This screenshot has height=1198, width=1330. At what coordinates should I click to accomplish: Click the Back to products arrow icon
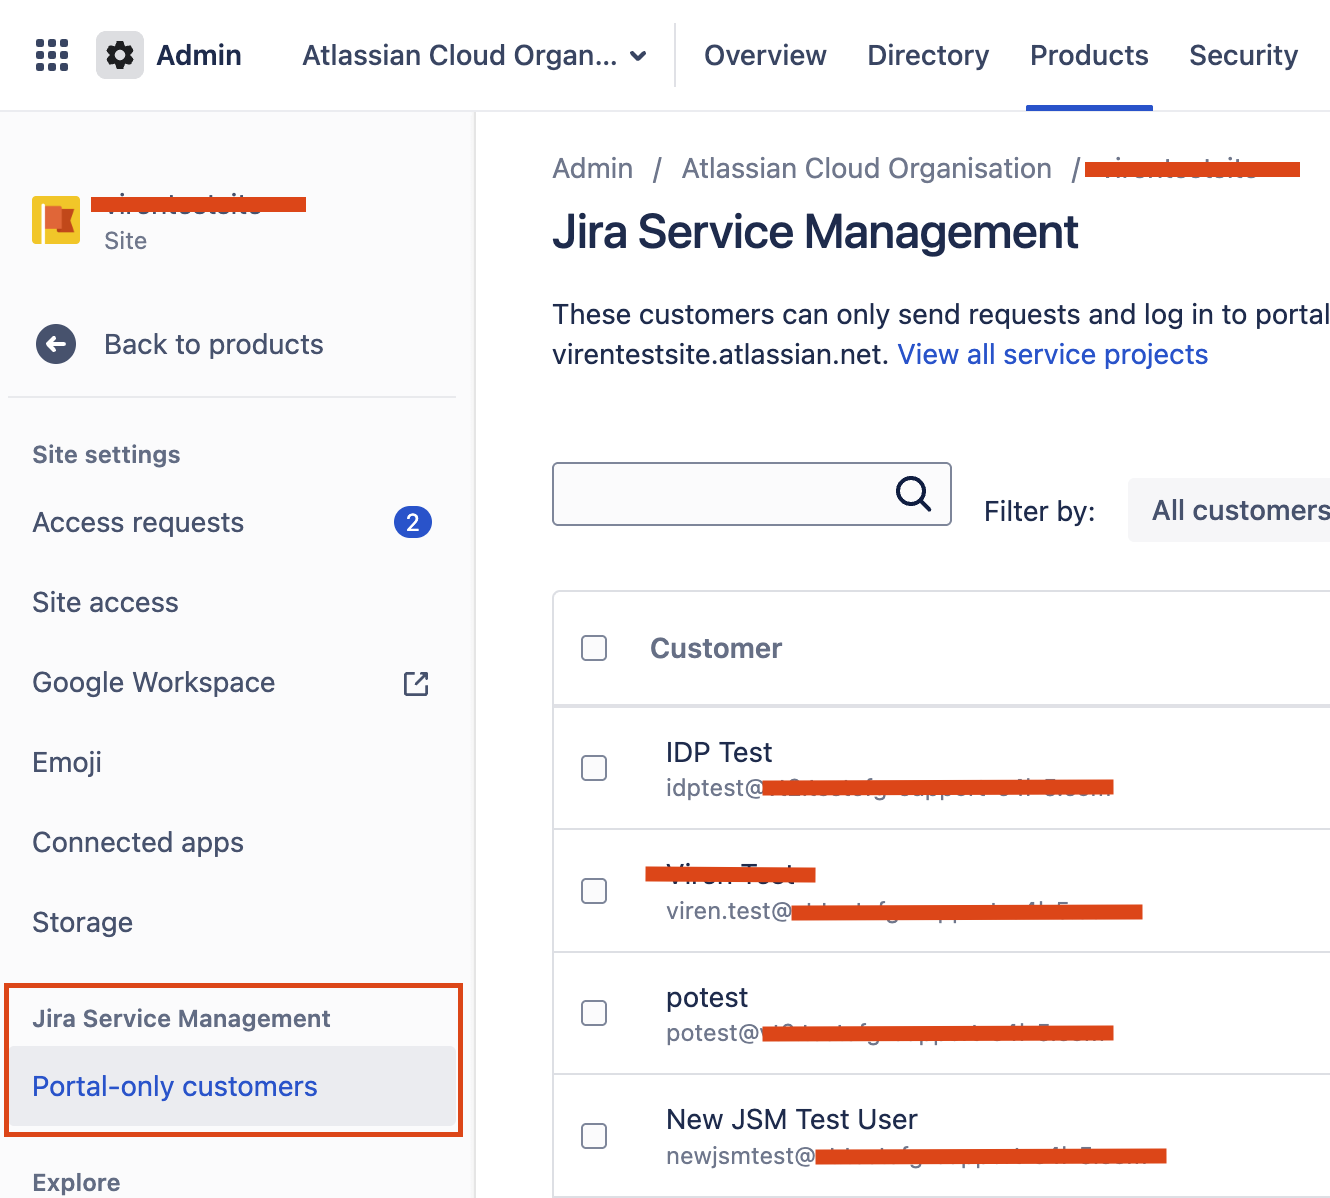56,344
